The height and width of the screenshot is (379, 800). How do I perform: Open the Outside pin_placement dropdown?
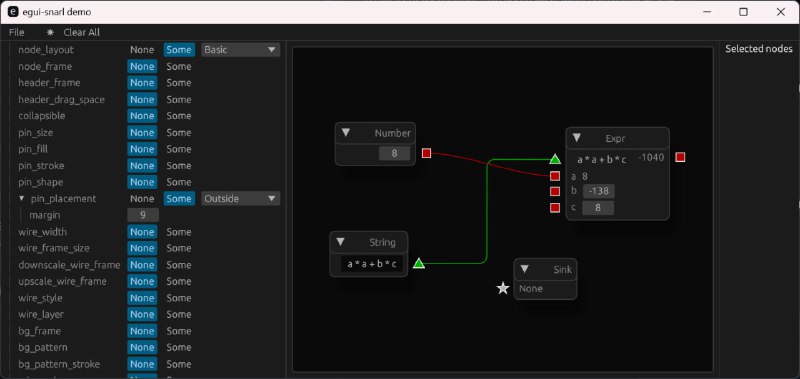pos(240,198)
